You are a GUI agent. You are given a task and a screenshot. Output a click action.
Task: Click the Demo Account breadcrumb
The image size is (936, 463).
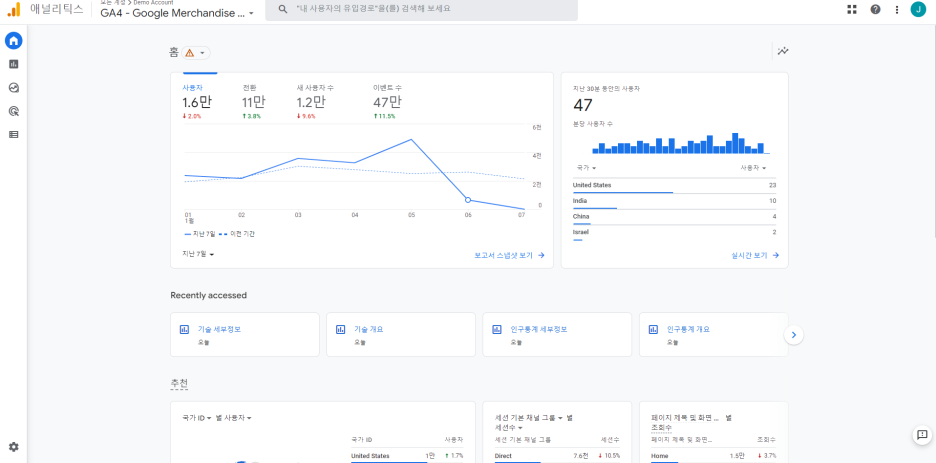pyautogui.click(x=153, y=2)
